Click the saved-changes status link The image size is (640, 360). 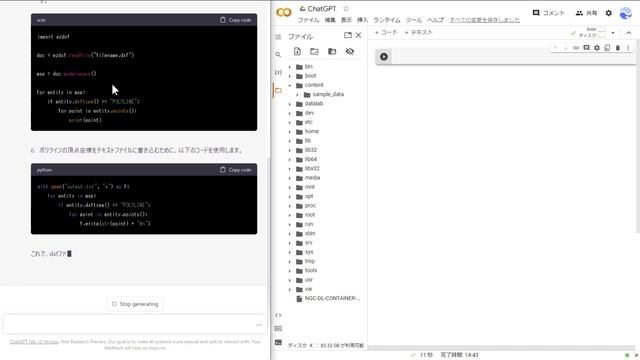tap(484, 20)
